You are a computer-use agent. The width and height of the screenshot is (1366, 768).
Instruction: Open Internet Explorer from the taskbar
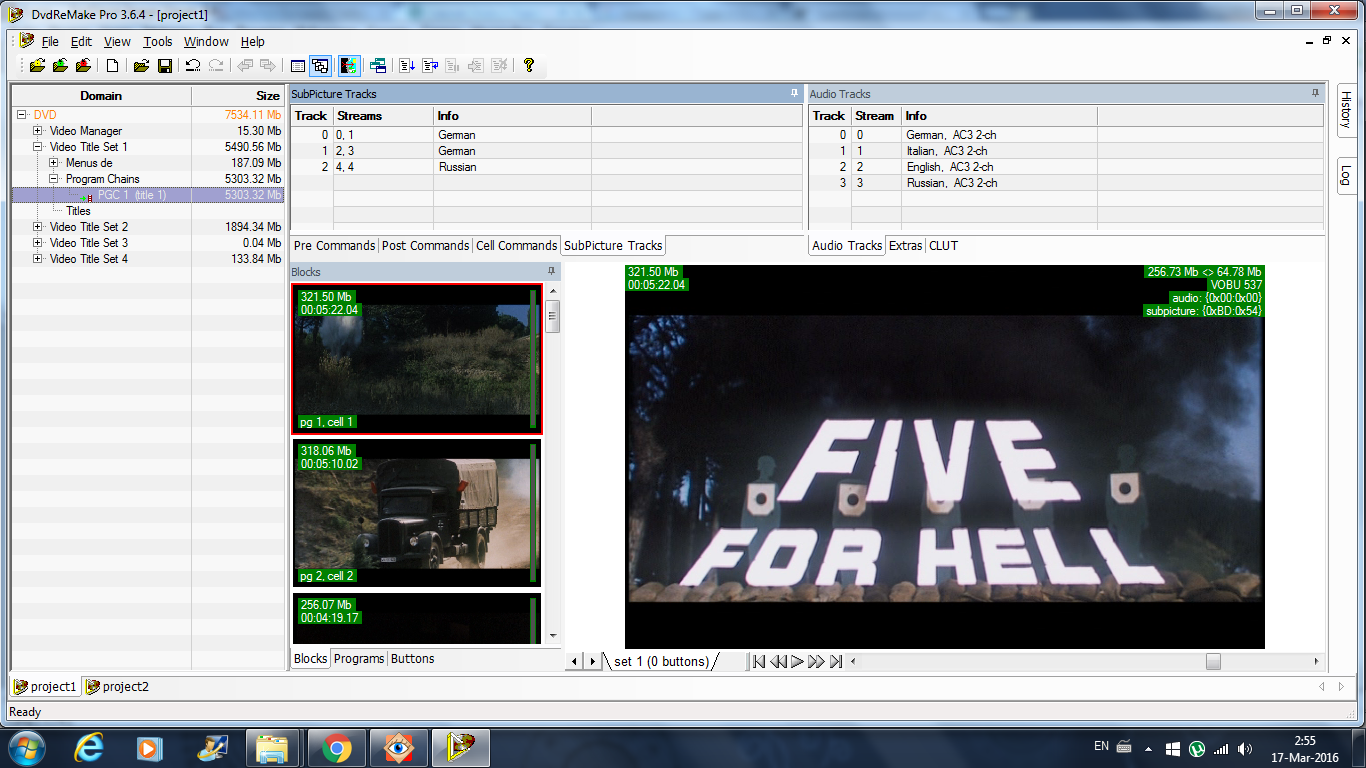click(90, 748)
